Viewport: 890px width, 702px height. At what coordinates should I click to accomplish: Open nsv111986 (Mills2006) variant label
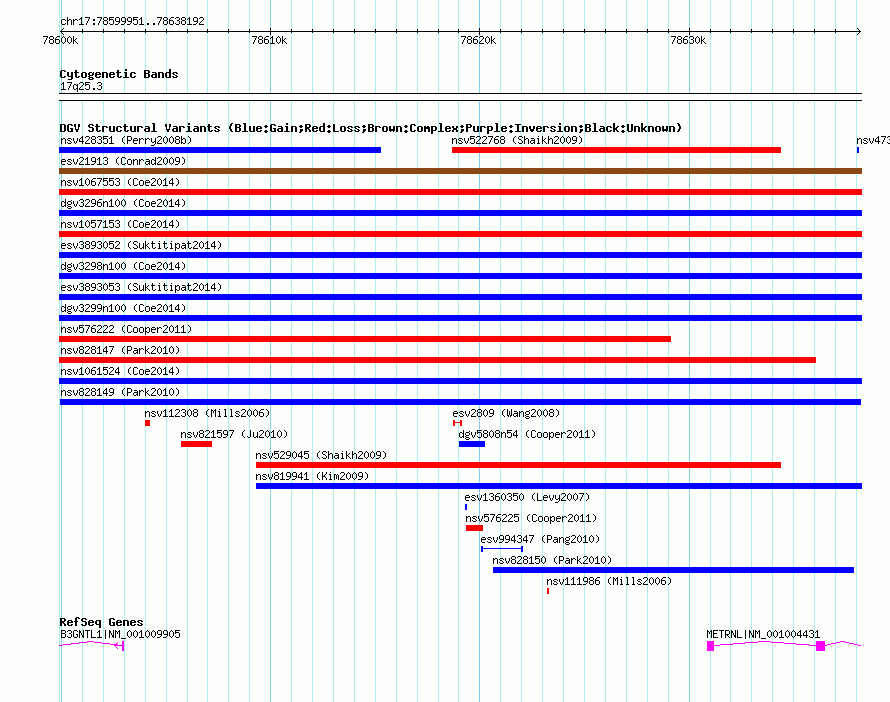click(x=609, y=581)
